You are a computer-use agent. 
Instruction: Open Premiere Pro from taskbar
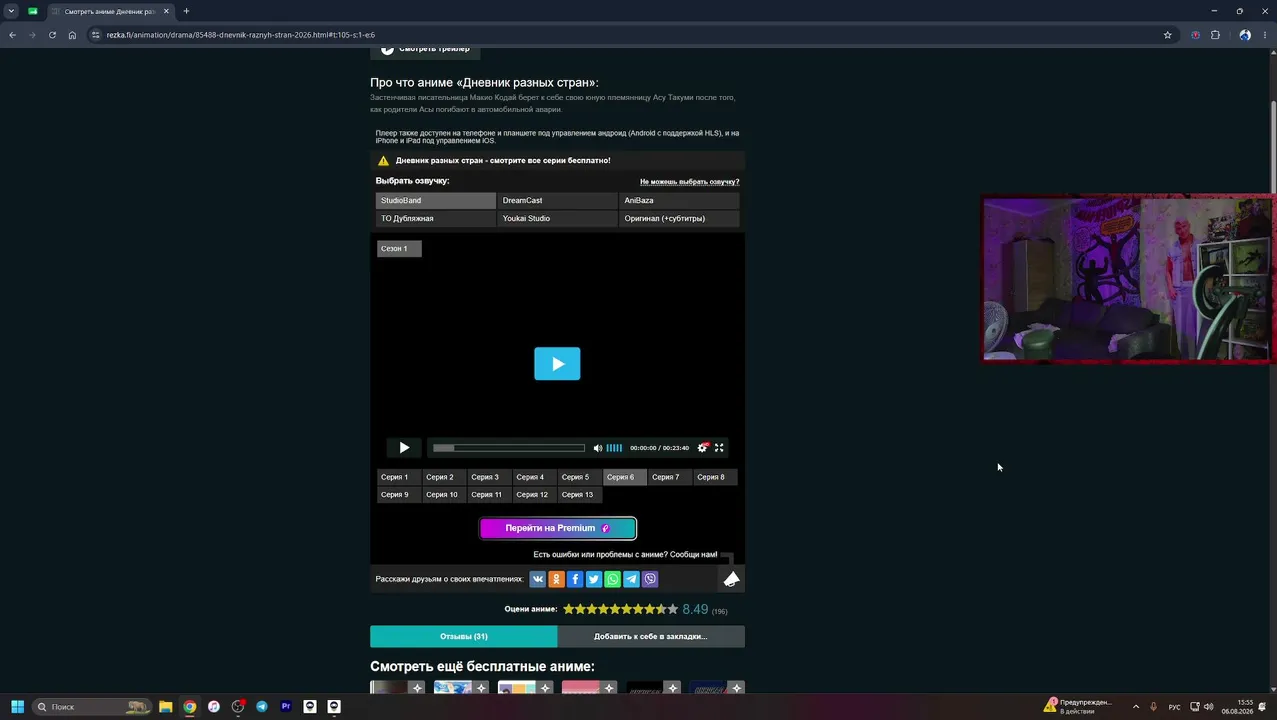tap(286, 707)
